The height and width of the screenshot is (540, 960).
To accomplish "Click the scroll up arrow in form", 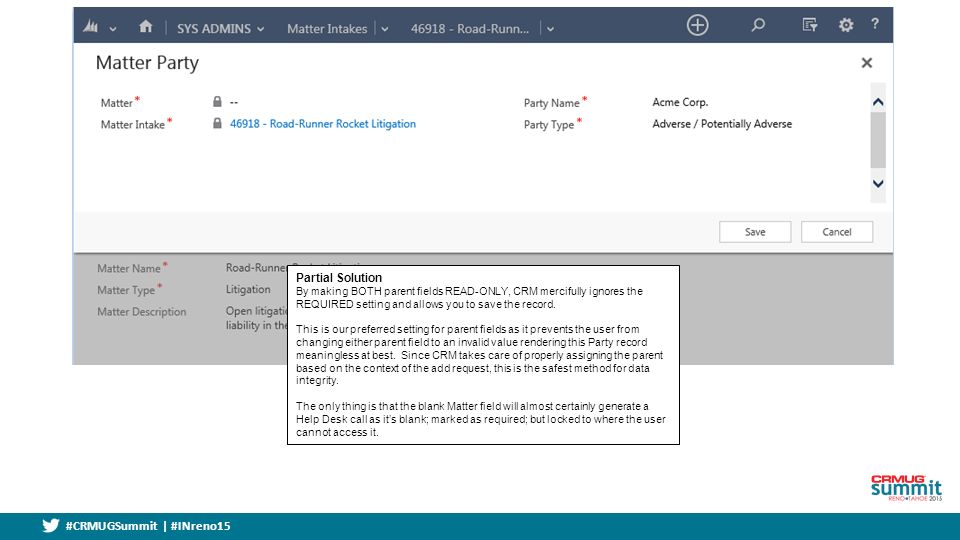I will [x=878, y=102].
